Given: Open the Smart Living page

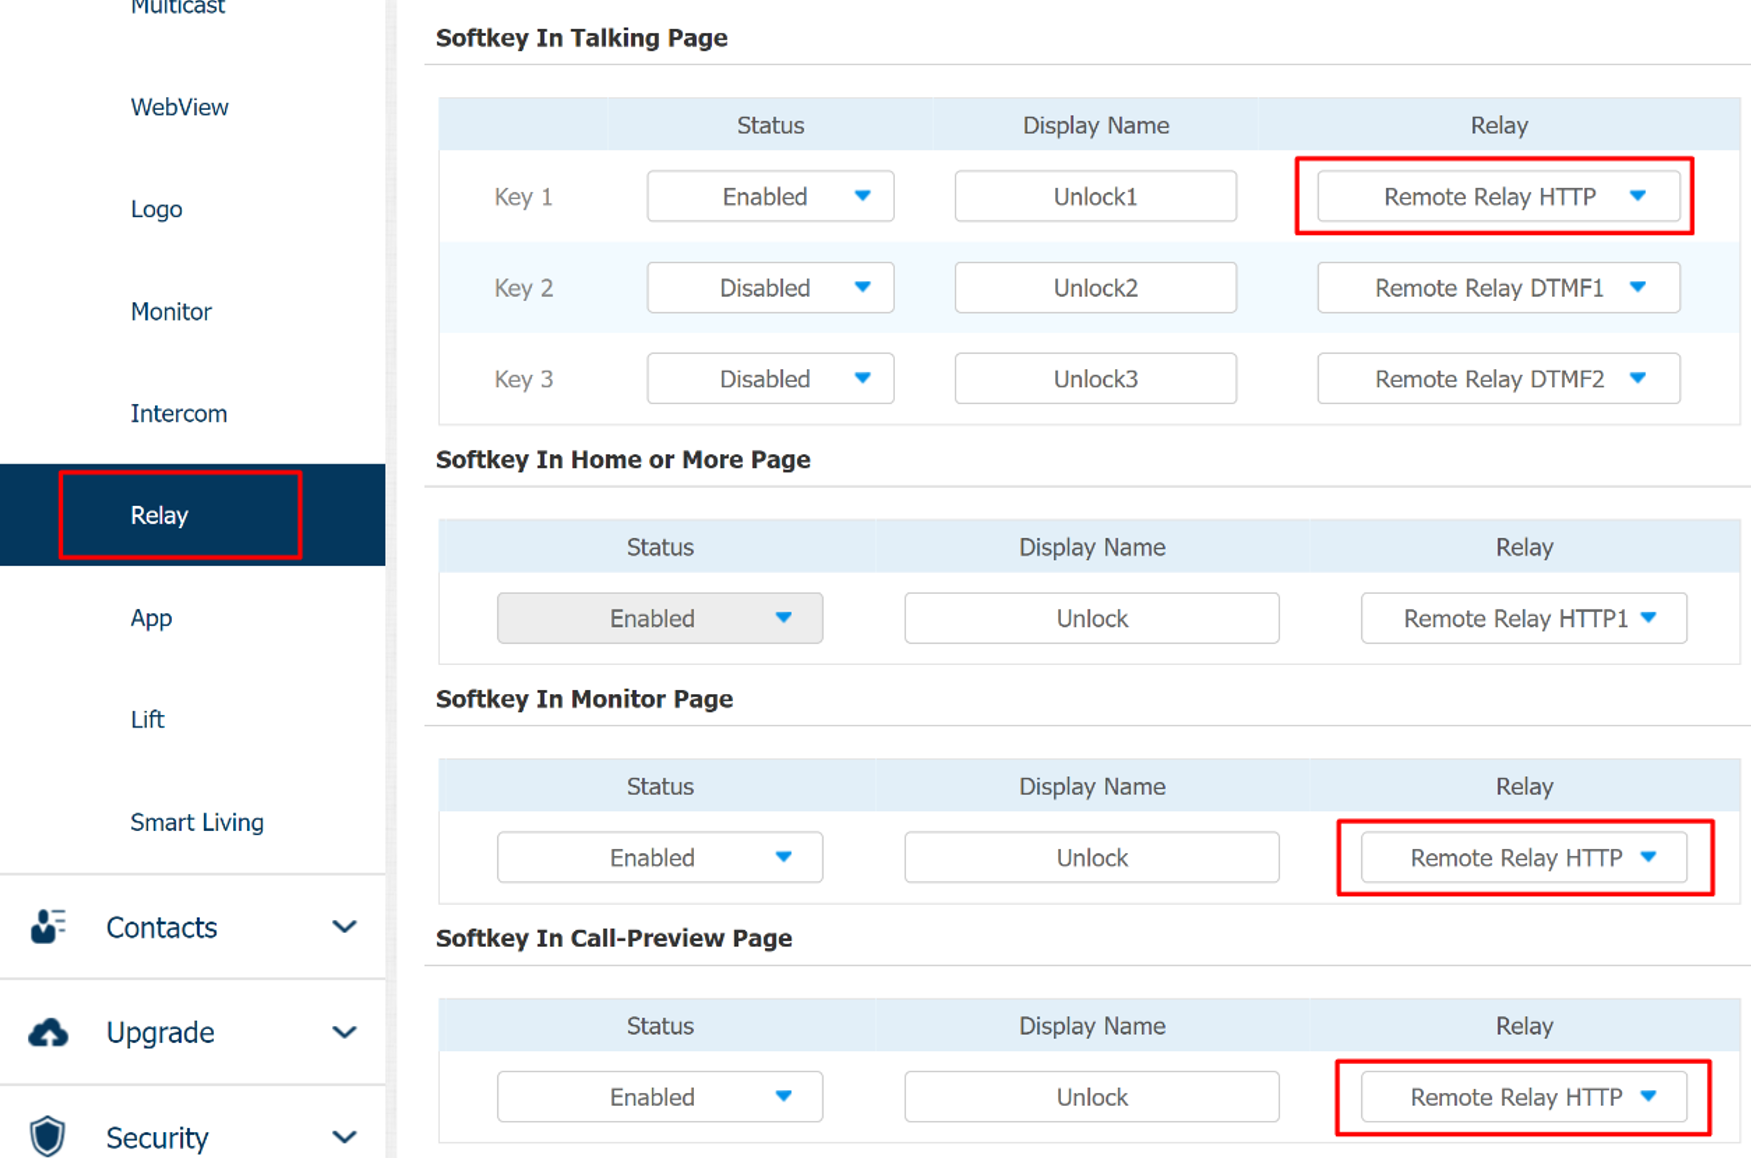Looking at the screenshot, I should (197, 822).
